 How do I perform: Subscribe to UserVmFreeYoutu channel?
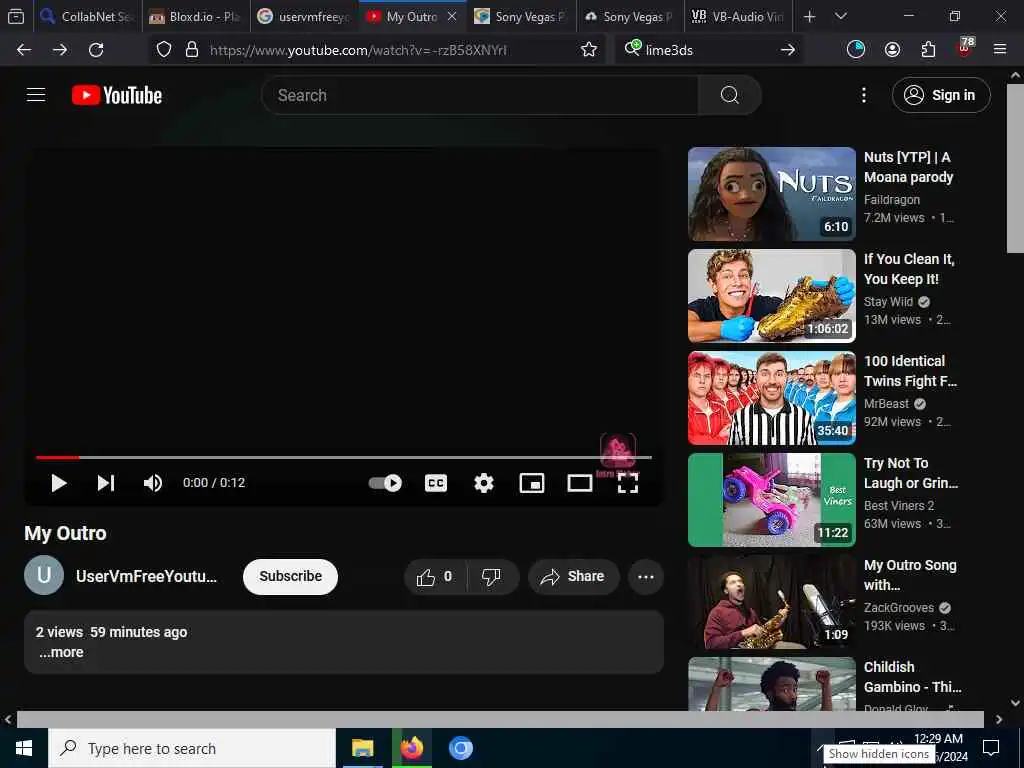(x=291, y=577)
